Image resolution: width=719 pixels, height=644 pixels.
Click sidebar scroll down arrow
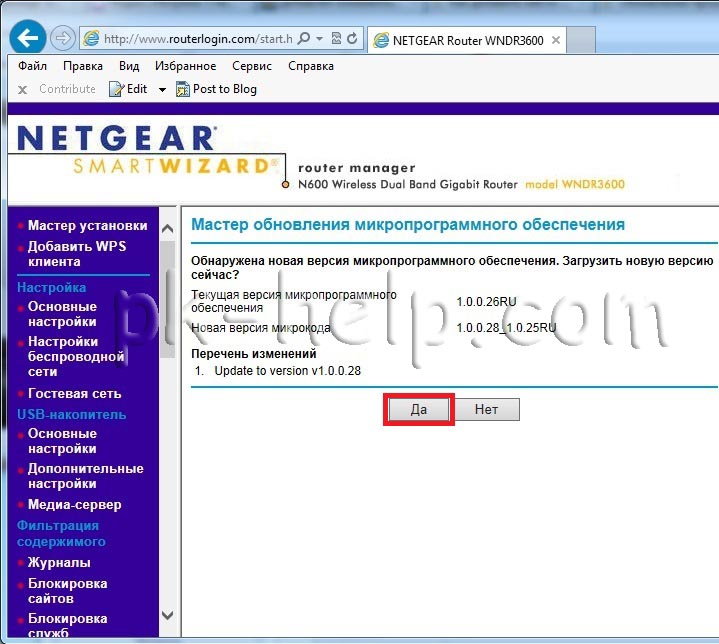[168, 615]
